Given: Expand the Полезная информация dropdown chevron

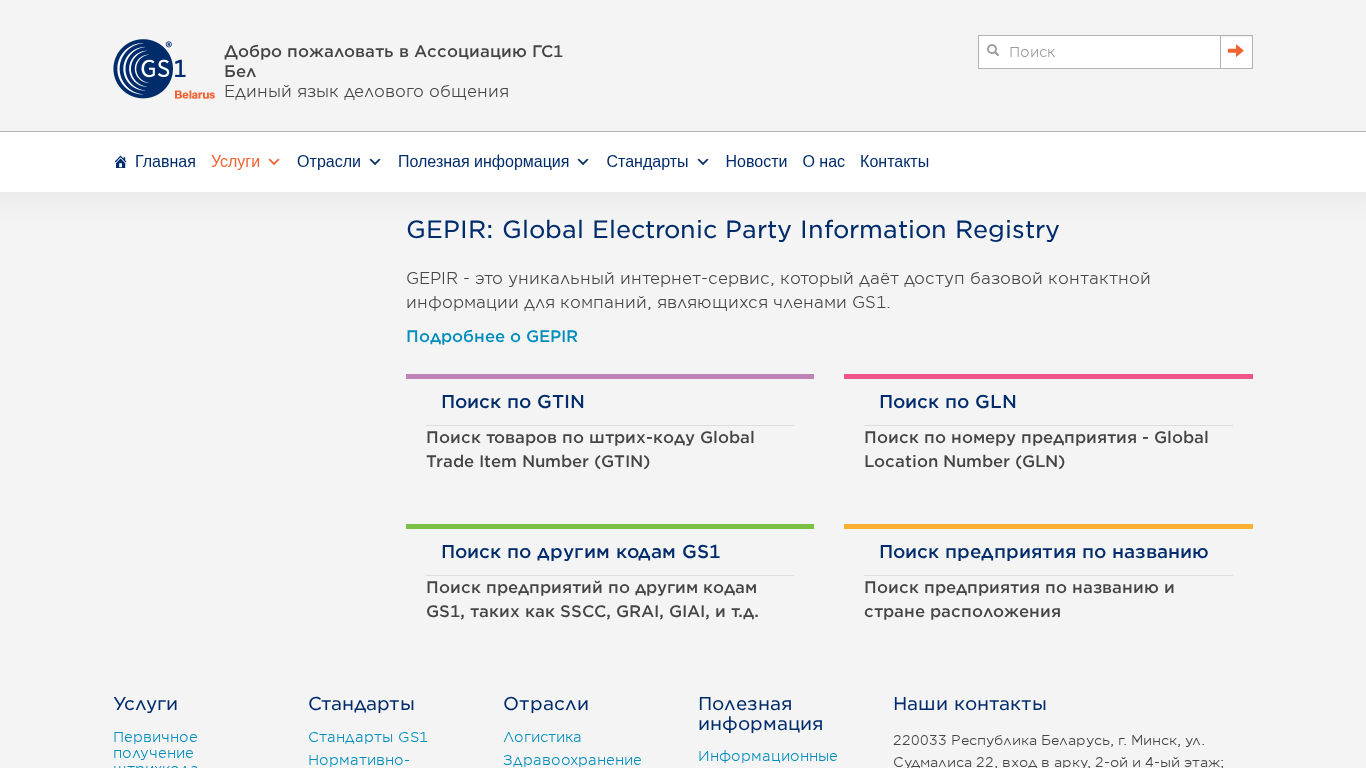Looking at the screenshot, I should click(583, 162).
